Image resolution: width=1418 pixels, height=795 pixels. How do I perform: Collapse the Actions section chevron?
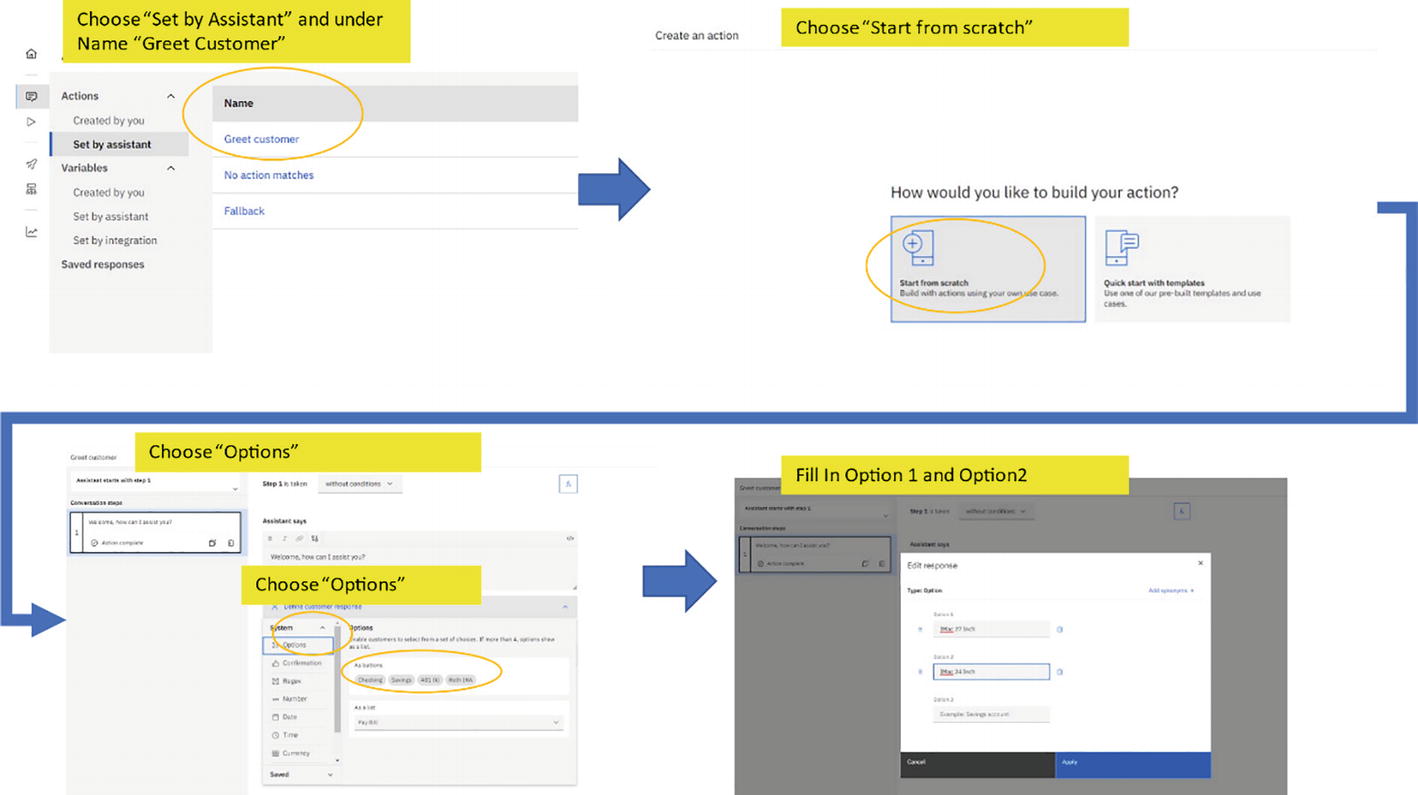pos(170,96)
